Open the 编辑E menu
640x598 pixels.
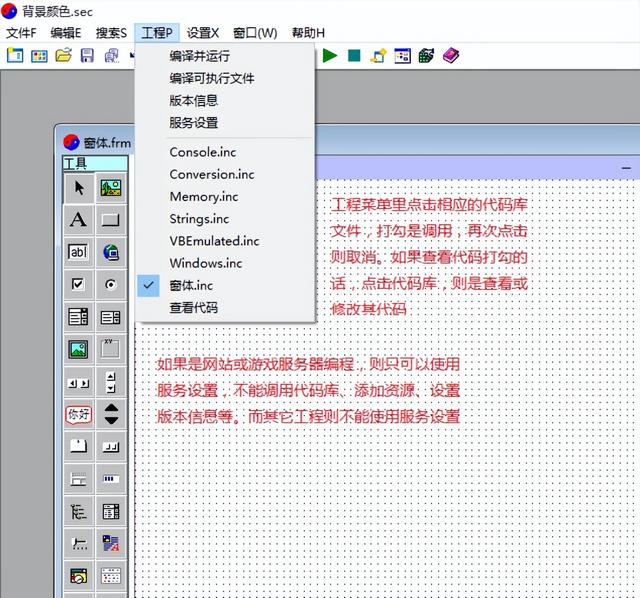66,33
